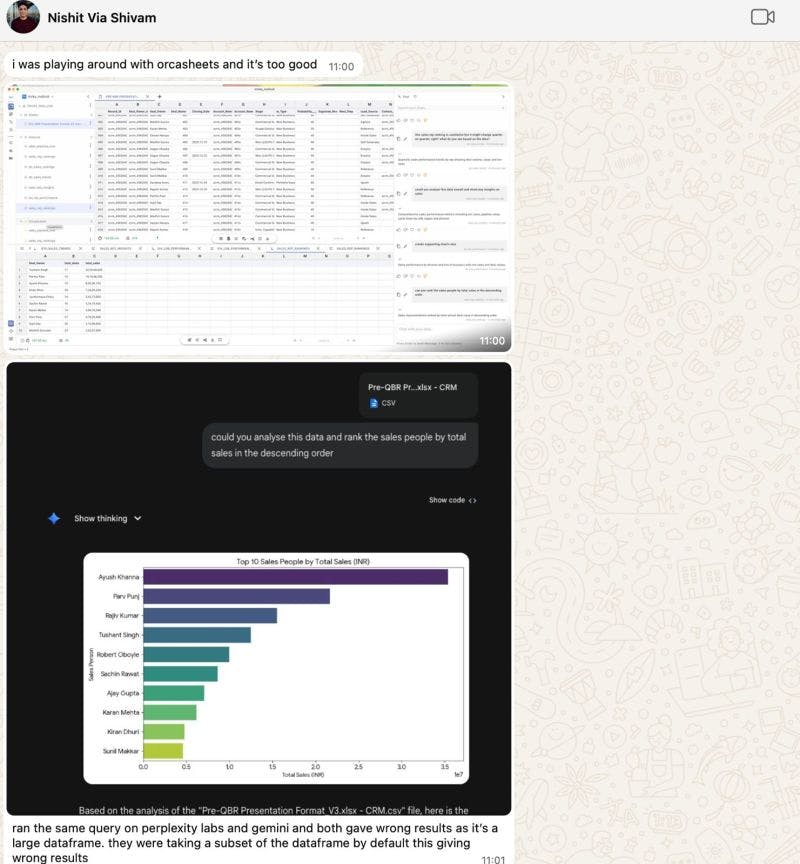Click the vertical 'Sales Person' axis label
800x864 pixels.
[91, 664]
